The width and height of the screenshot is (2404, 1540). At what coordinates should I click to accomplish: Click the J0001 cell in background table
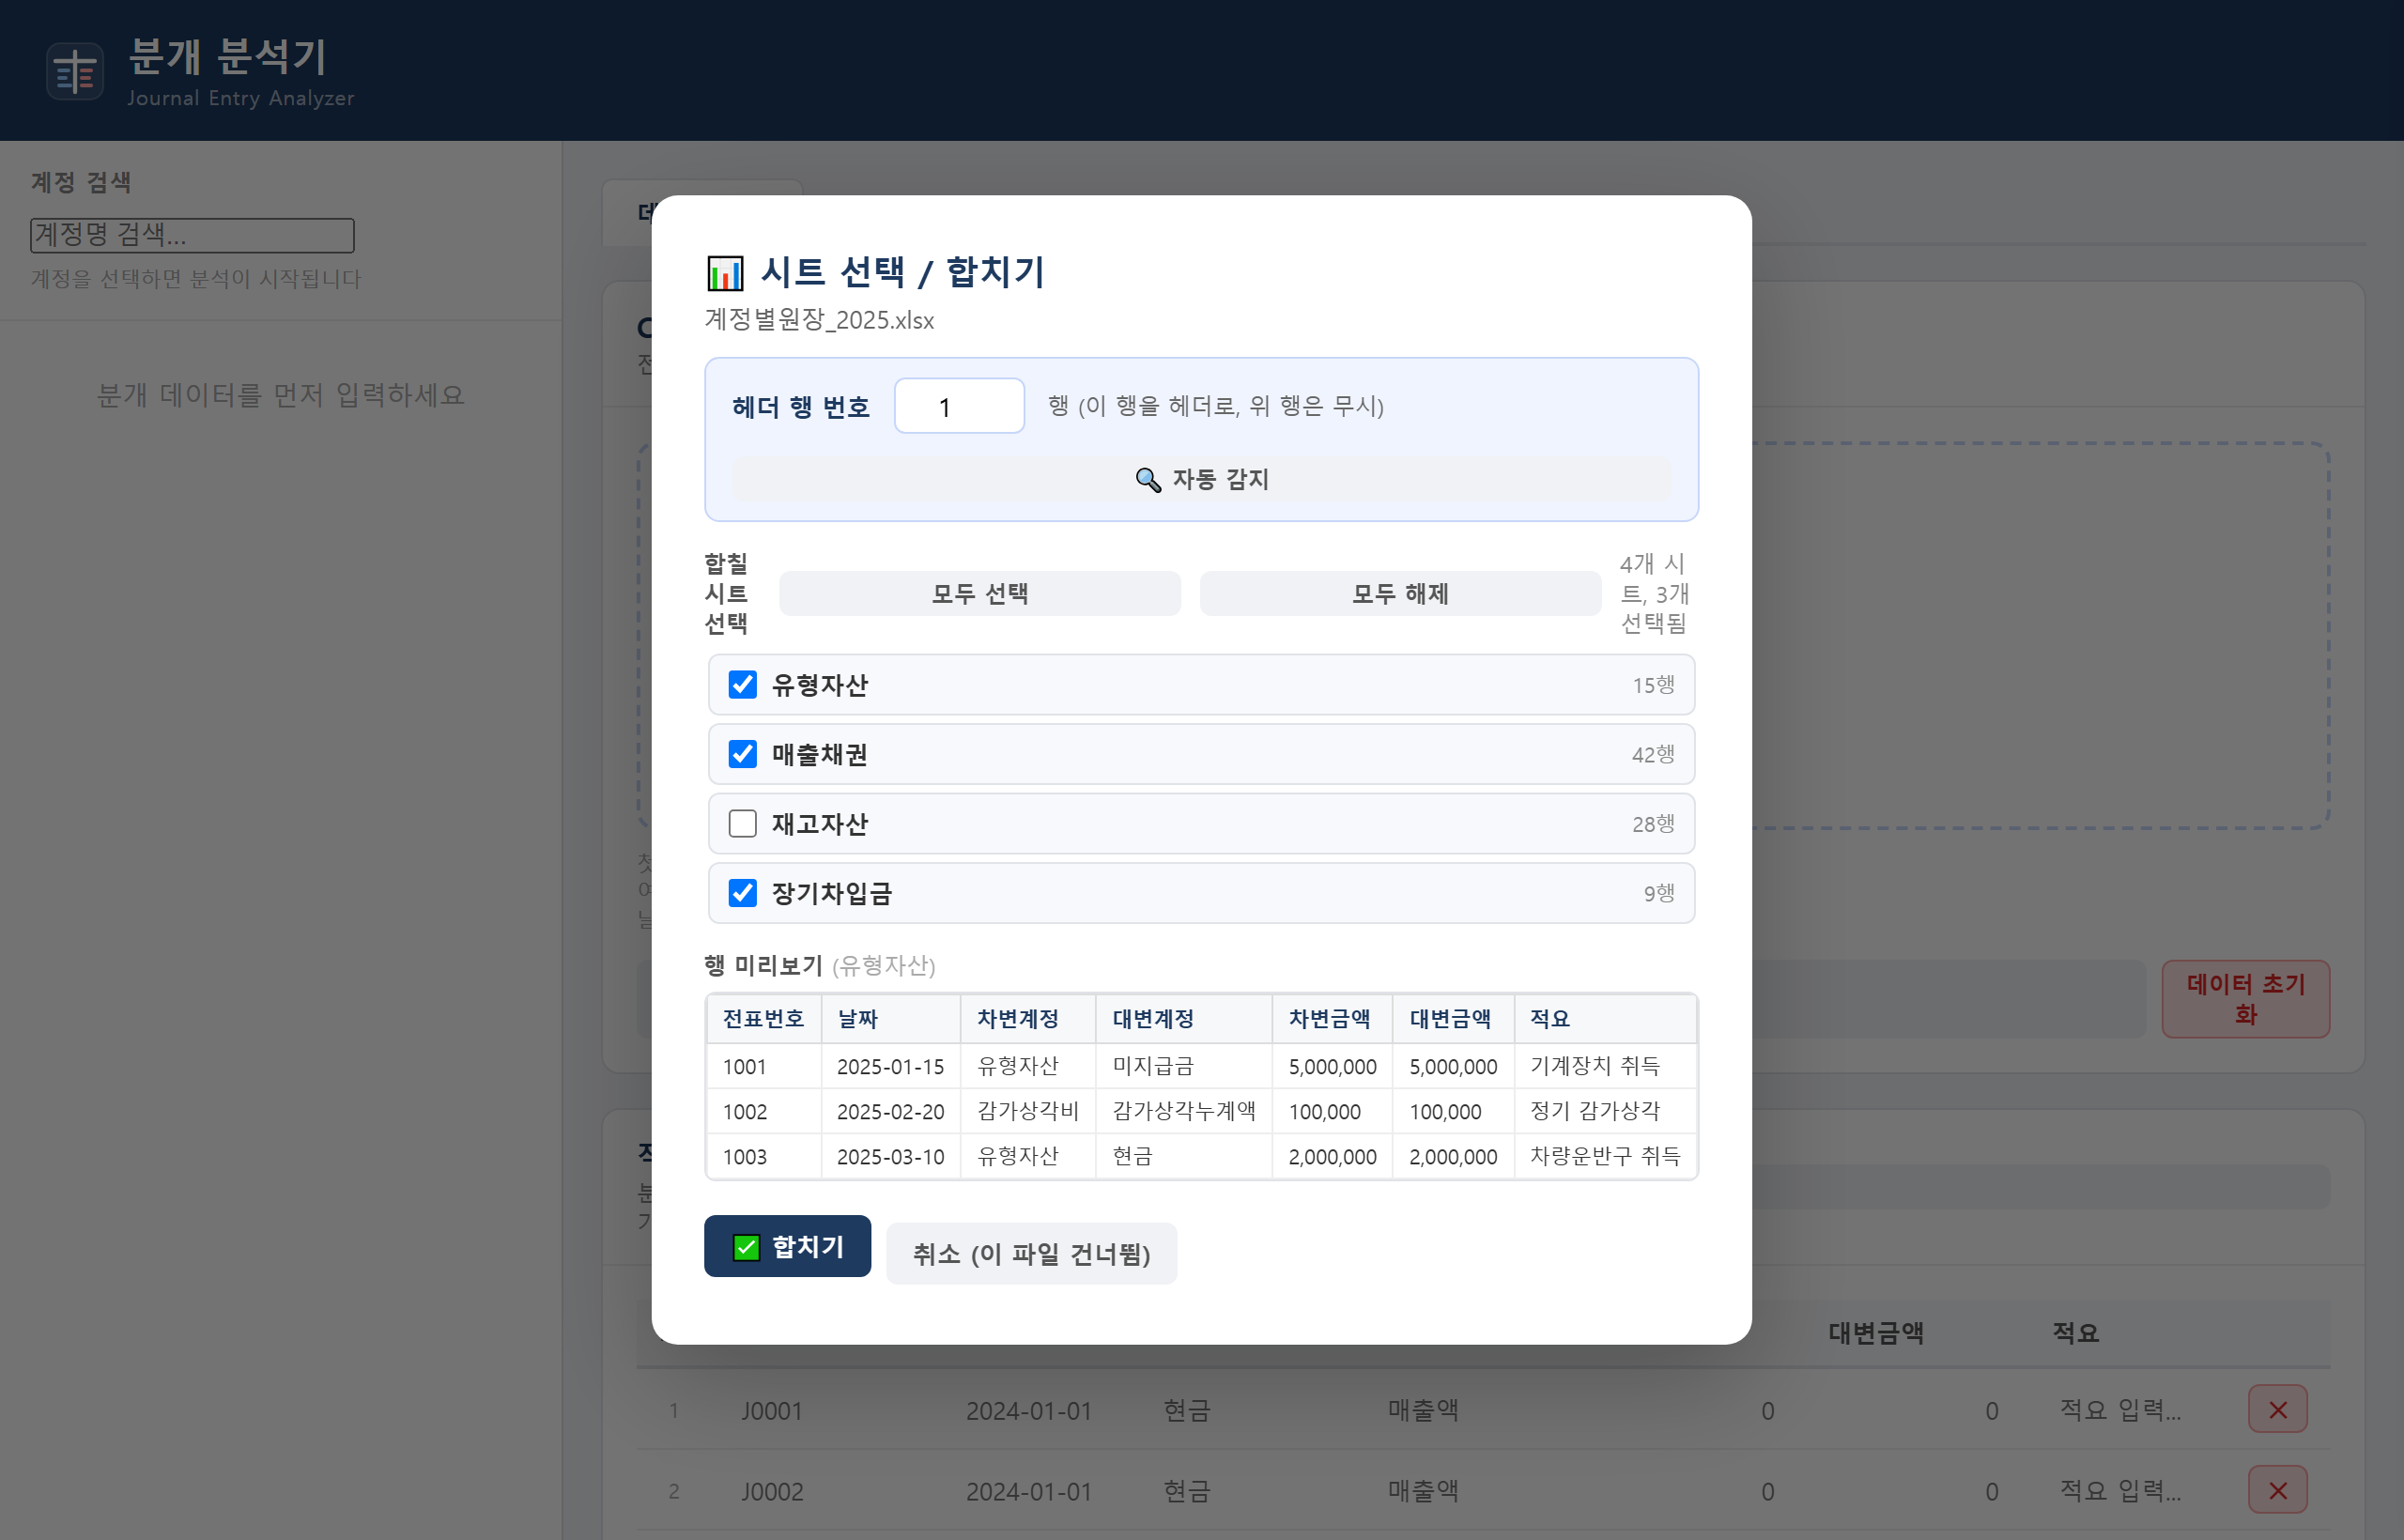click(772, 1411)
